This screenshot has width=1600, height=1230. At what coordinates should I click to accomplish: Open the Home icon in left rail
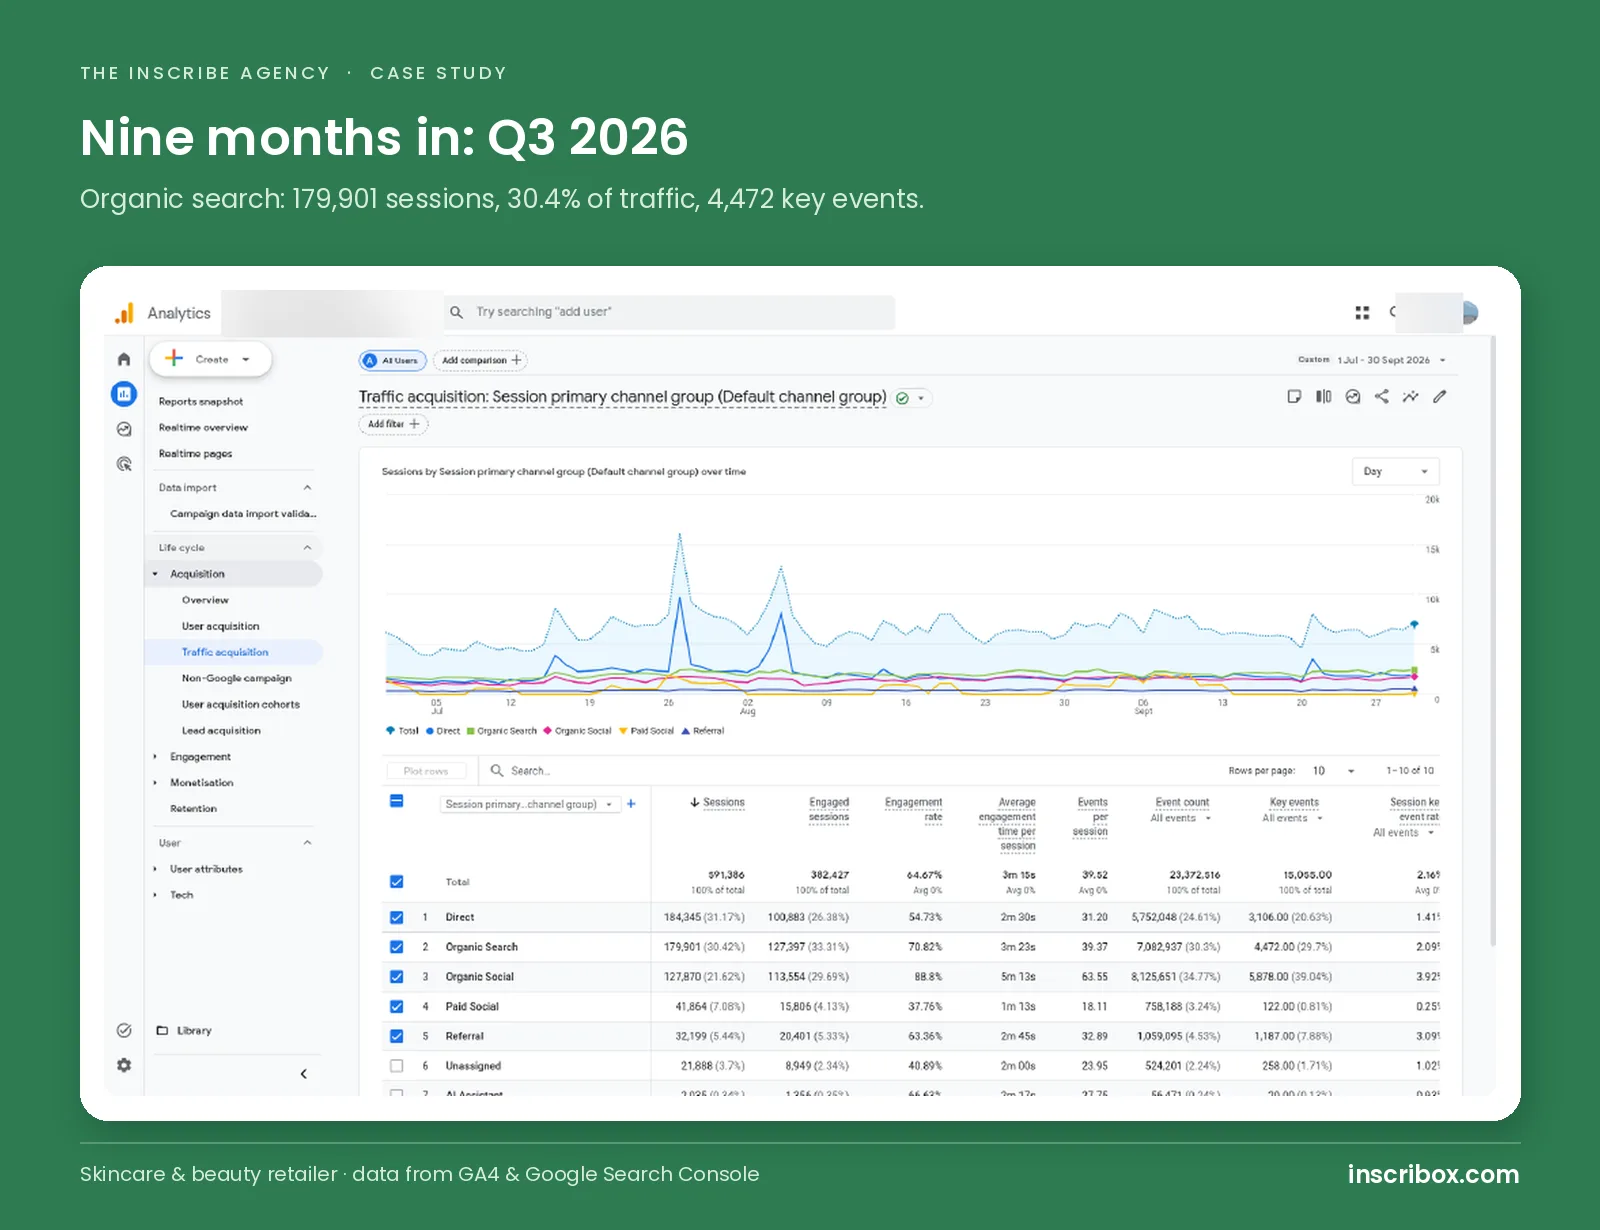coord(124,360)
